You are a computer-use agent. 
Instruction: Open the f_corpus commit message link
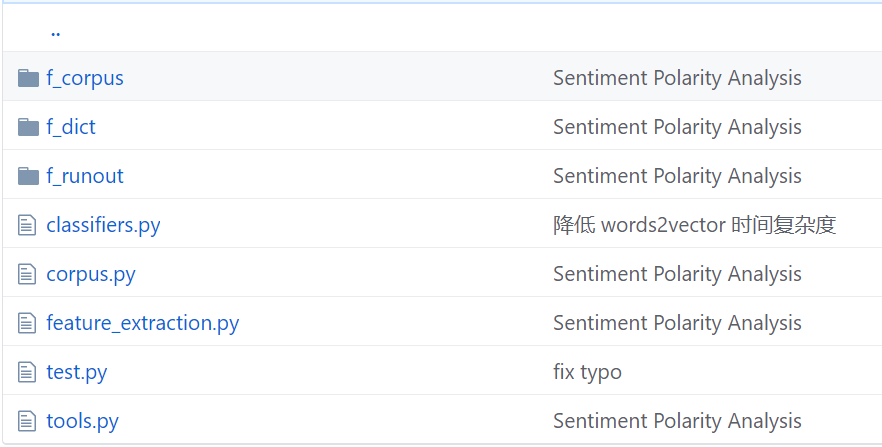(x=677, y=78)
